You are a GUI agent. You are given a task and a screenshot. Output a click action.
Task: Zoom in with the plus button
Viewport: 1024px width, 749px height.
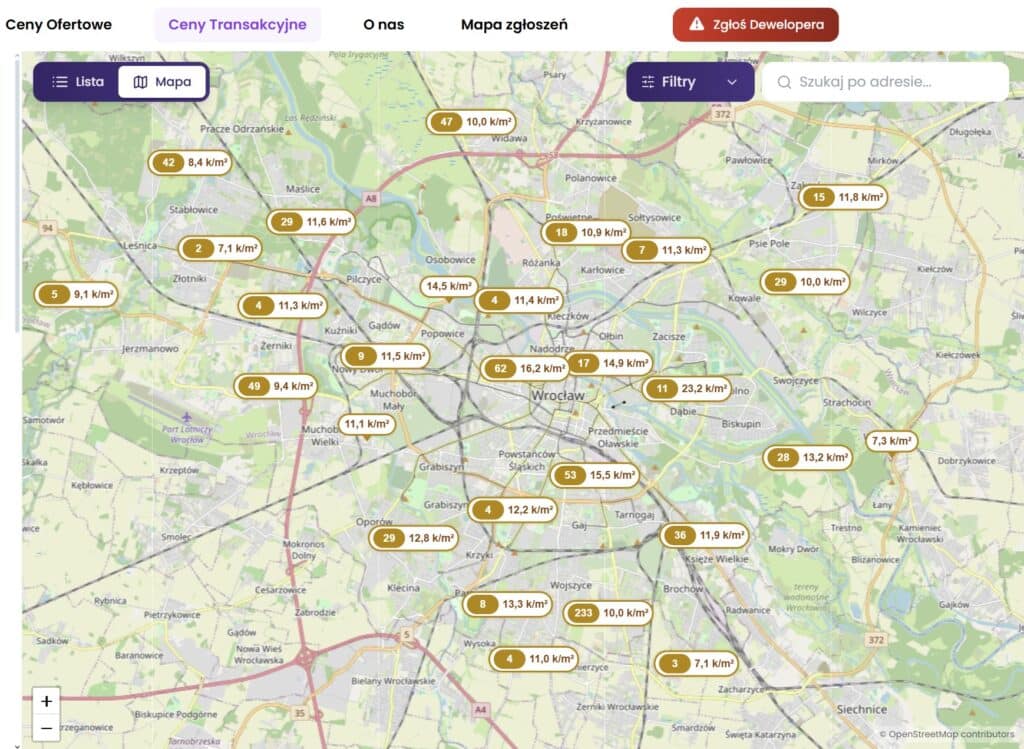[46, 701]
